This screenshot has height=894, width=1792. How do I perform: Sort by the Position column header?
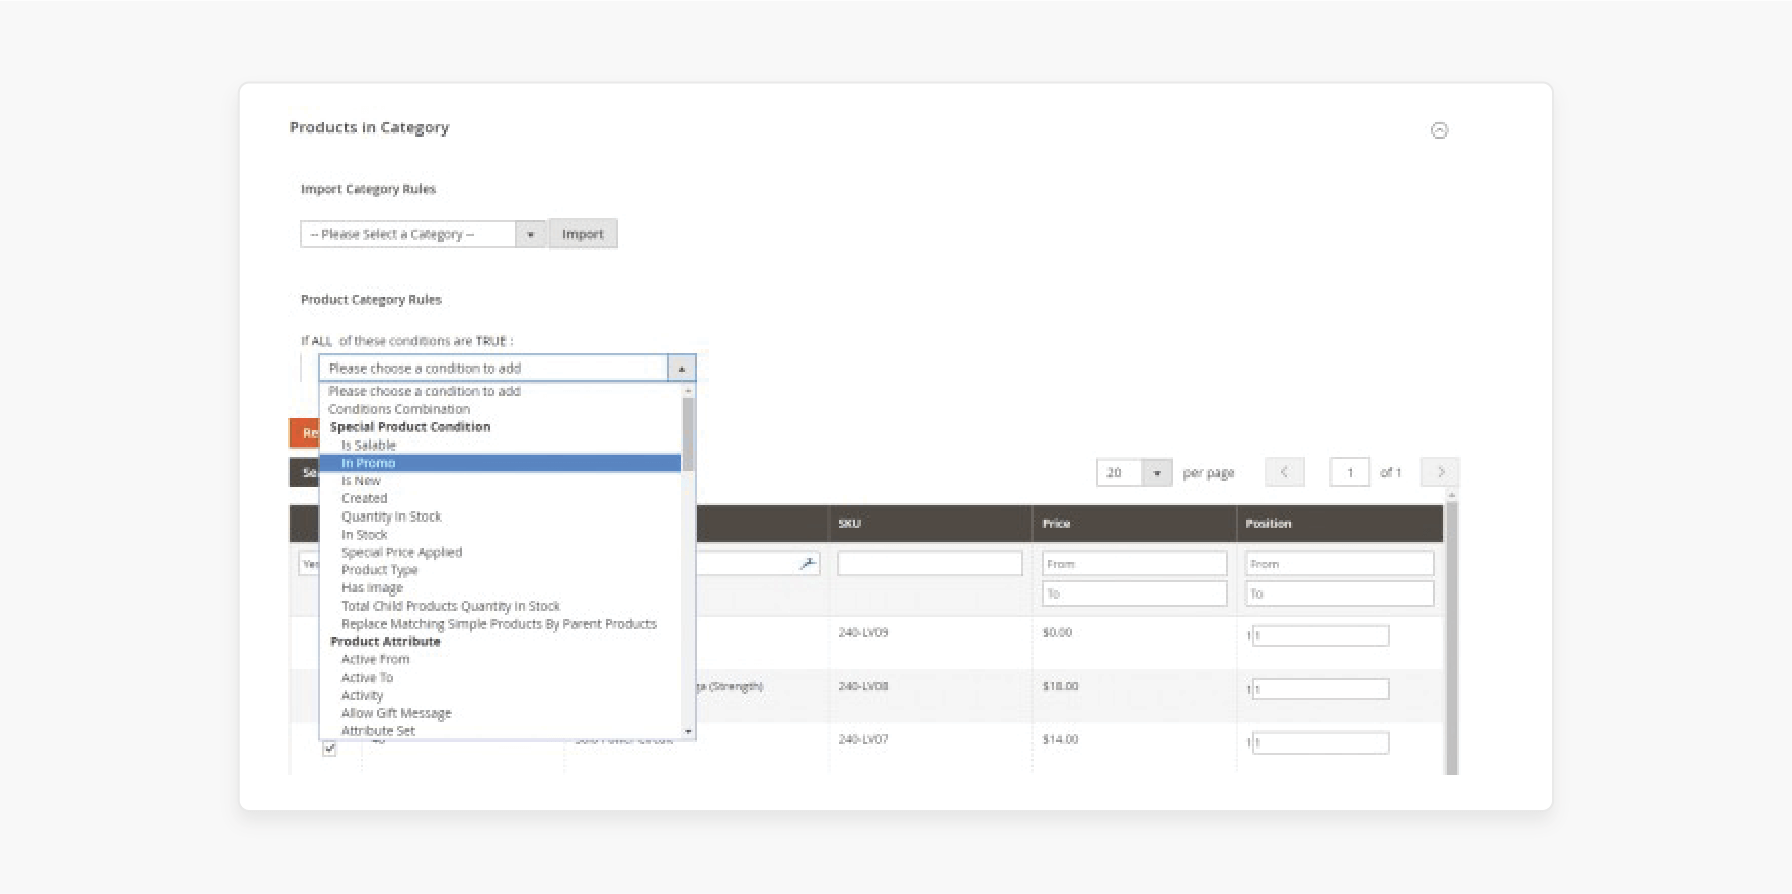[x=1268, y=523]
